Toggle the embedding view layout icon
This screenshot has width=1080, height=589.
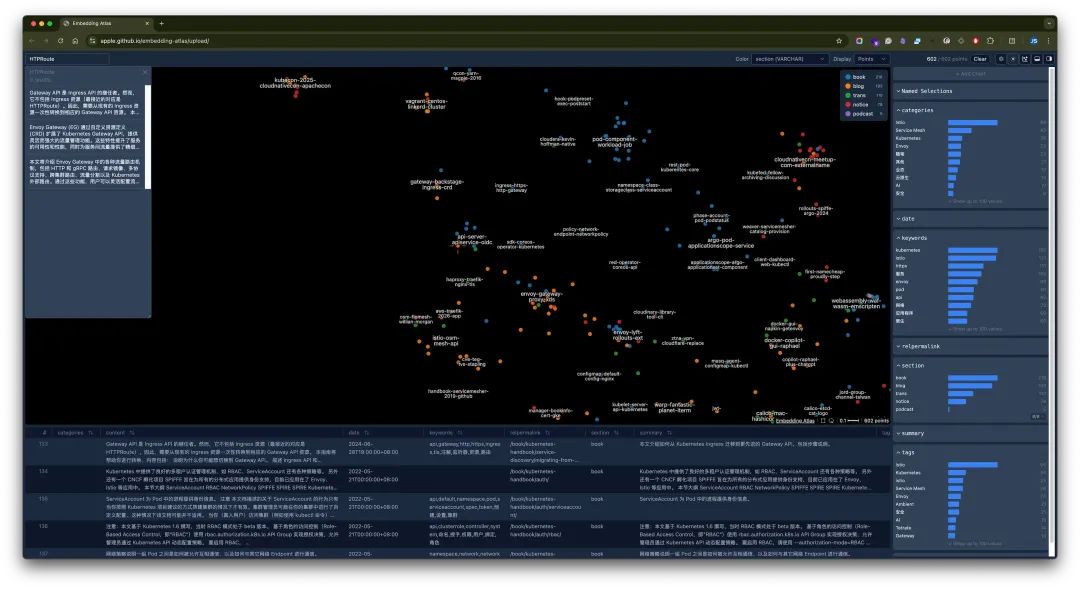(x=1025, y=59)
